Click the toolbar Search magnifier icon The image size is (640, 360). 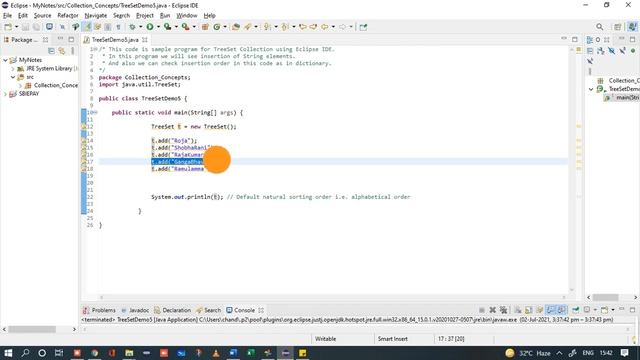pos(600,27)
